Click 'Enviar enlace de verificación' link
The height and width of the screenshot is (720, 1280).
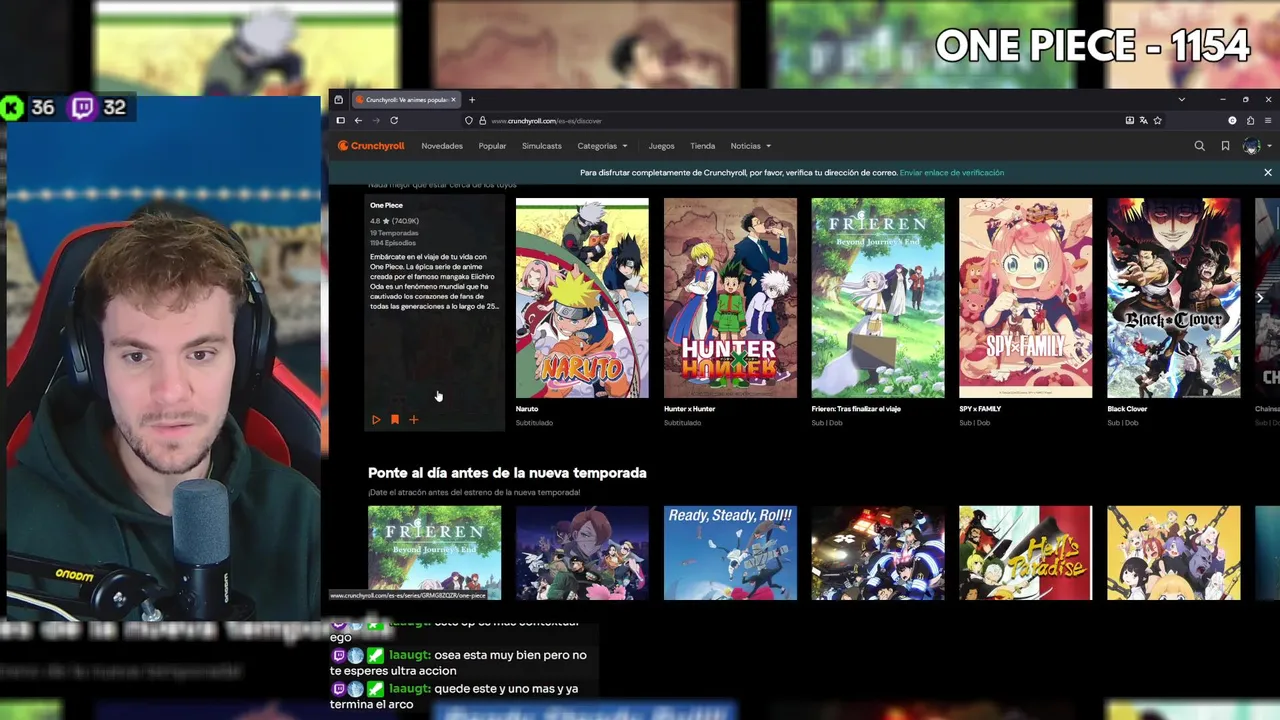click(x=951, y=173)
